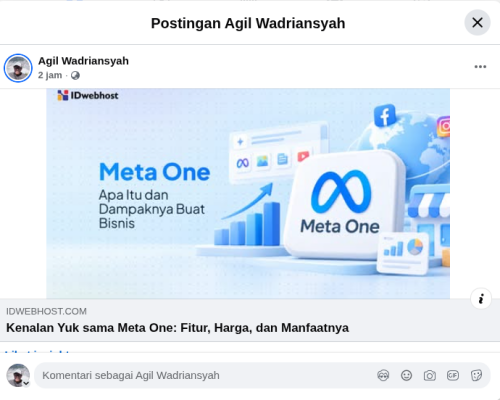The width and height of the screenshot is (500, 400).
Task: Click the partially hidden blue link below article card
Action: 37,351
